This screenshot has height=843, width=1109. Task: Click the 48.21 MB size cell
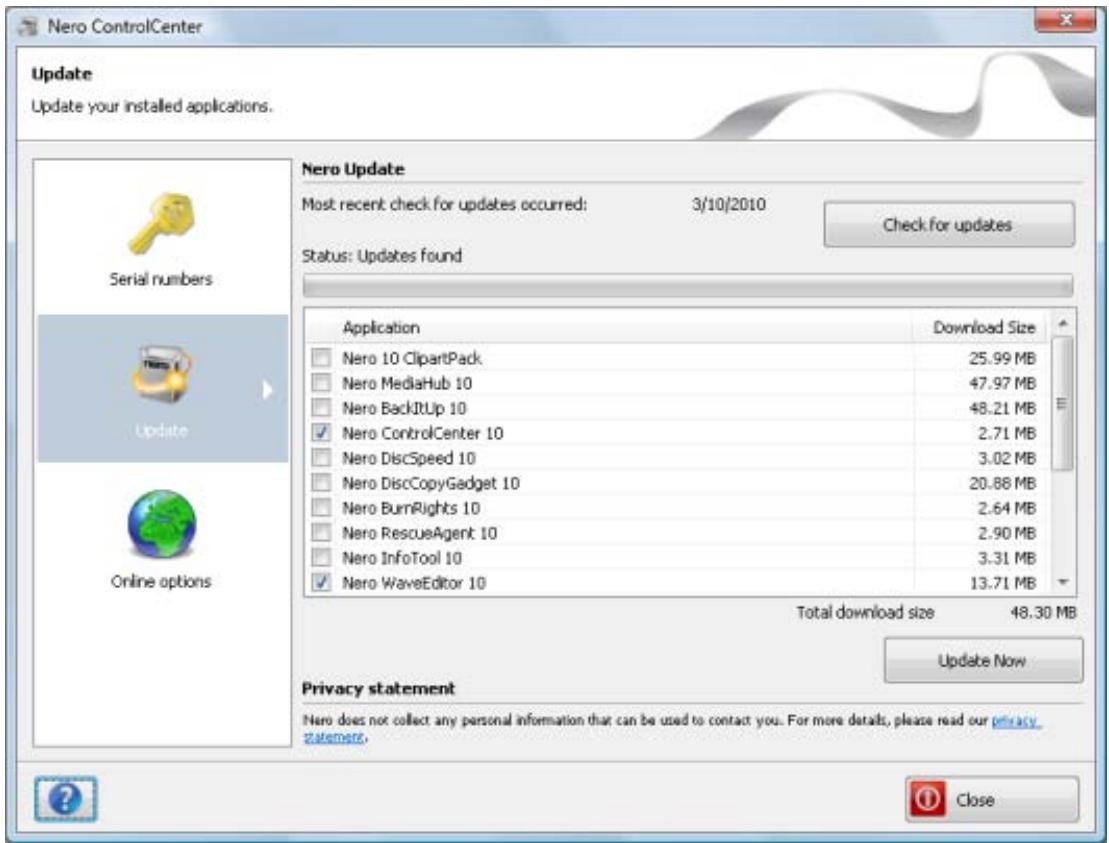tap(1002, 408)
